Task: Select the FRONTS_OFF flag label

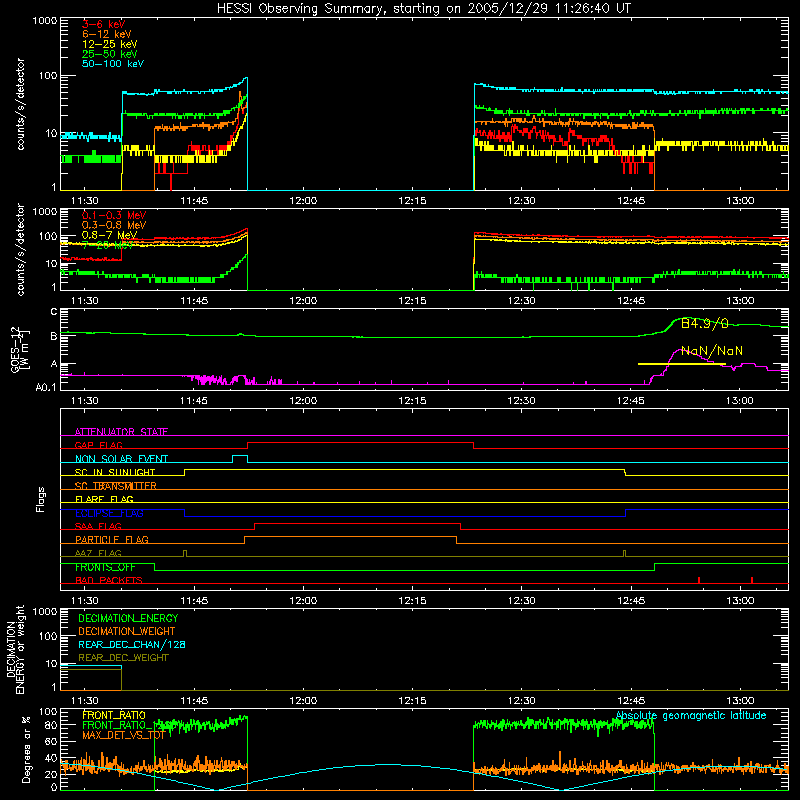Action: coord(105,567)
